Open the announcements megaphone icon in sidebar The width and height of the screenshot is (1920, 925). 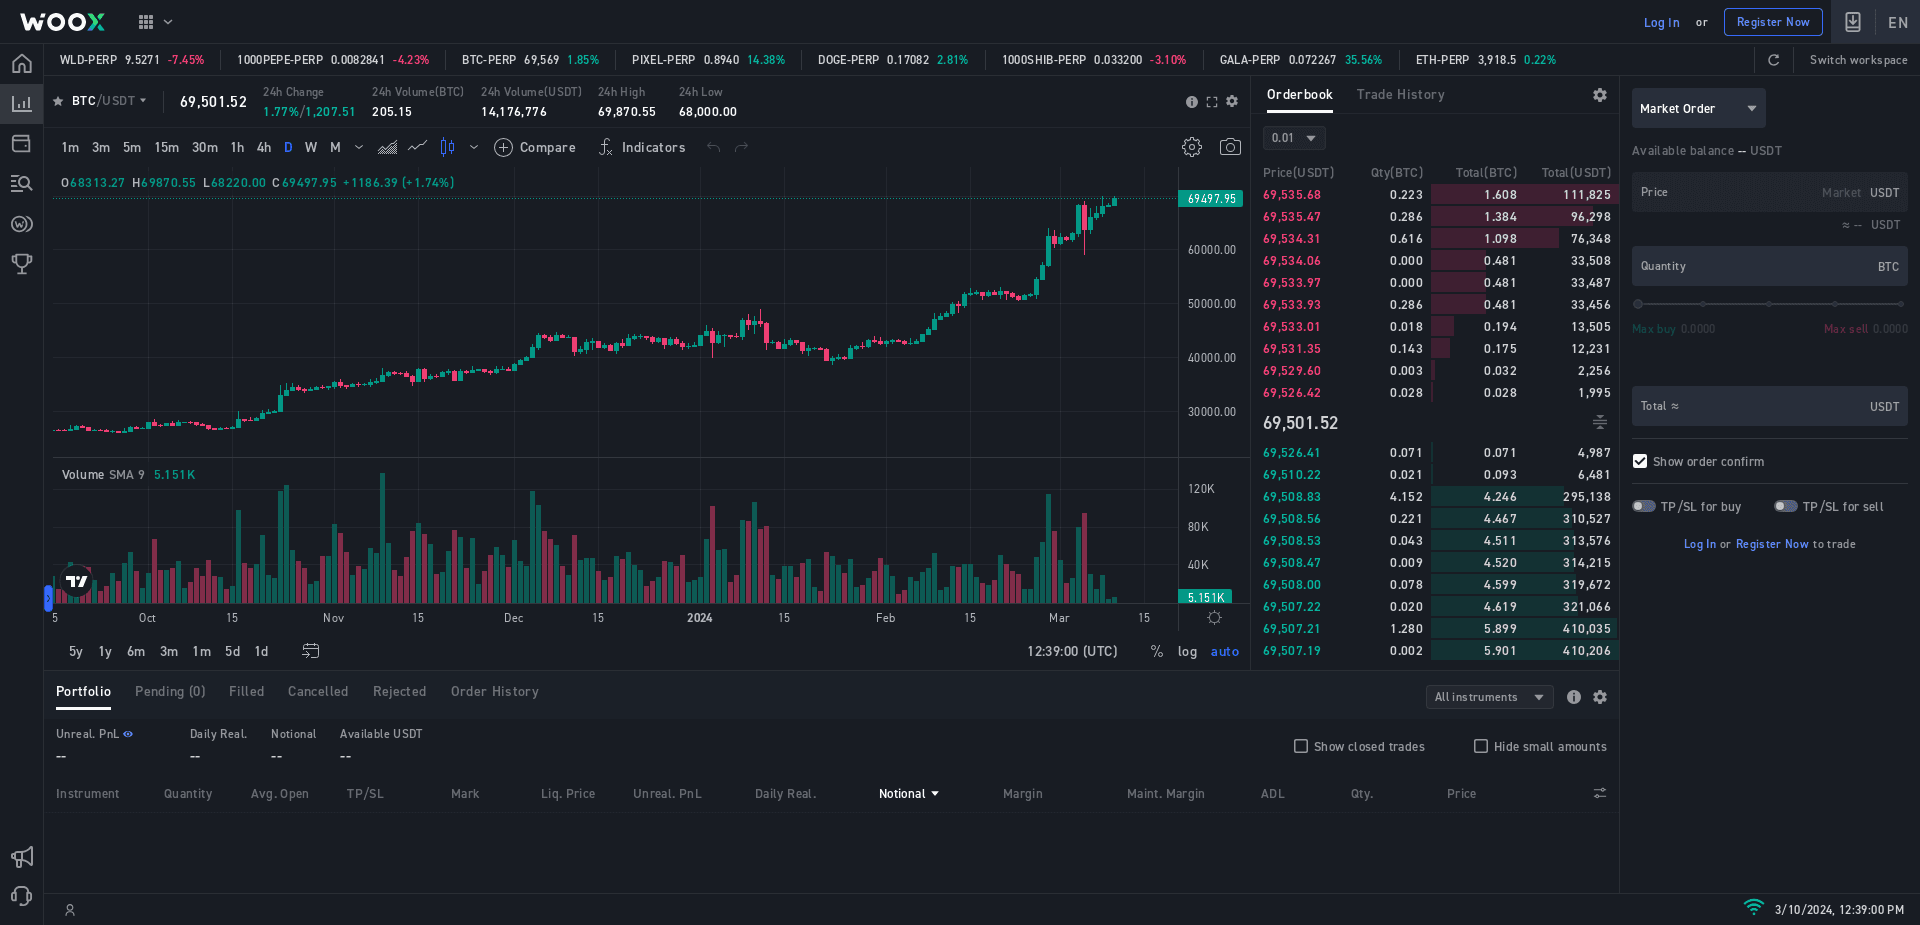point(21,857)
